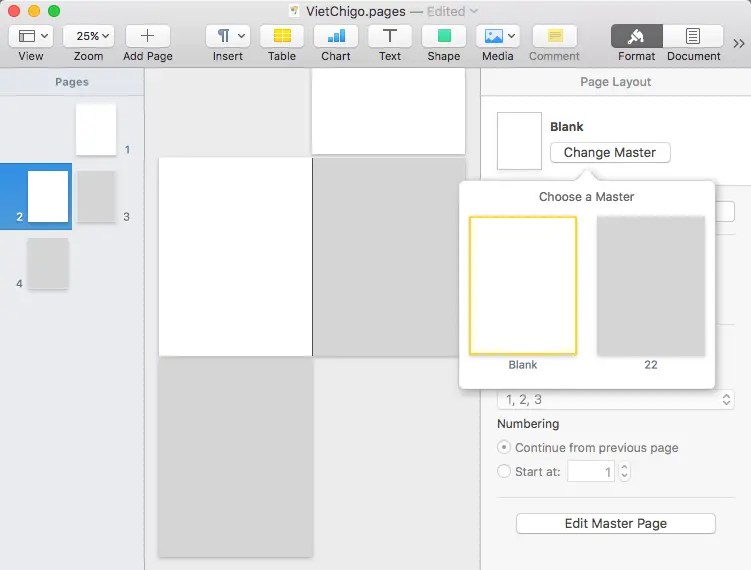
Task: Click the Change Master button
Action: [610, 153]
